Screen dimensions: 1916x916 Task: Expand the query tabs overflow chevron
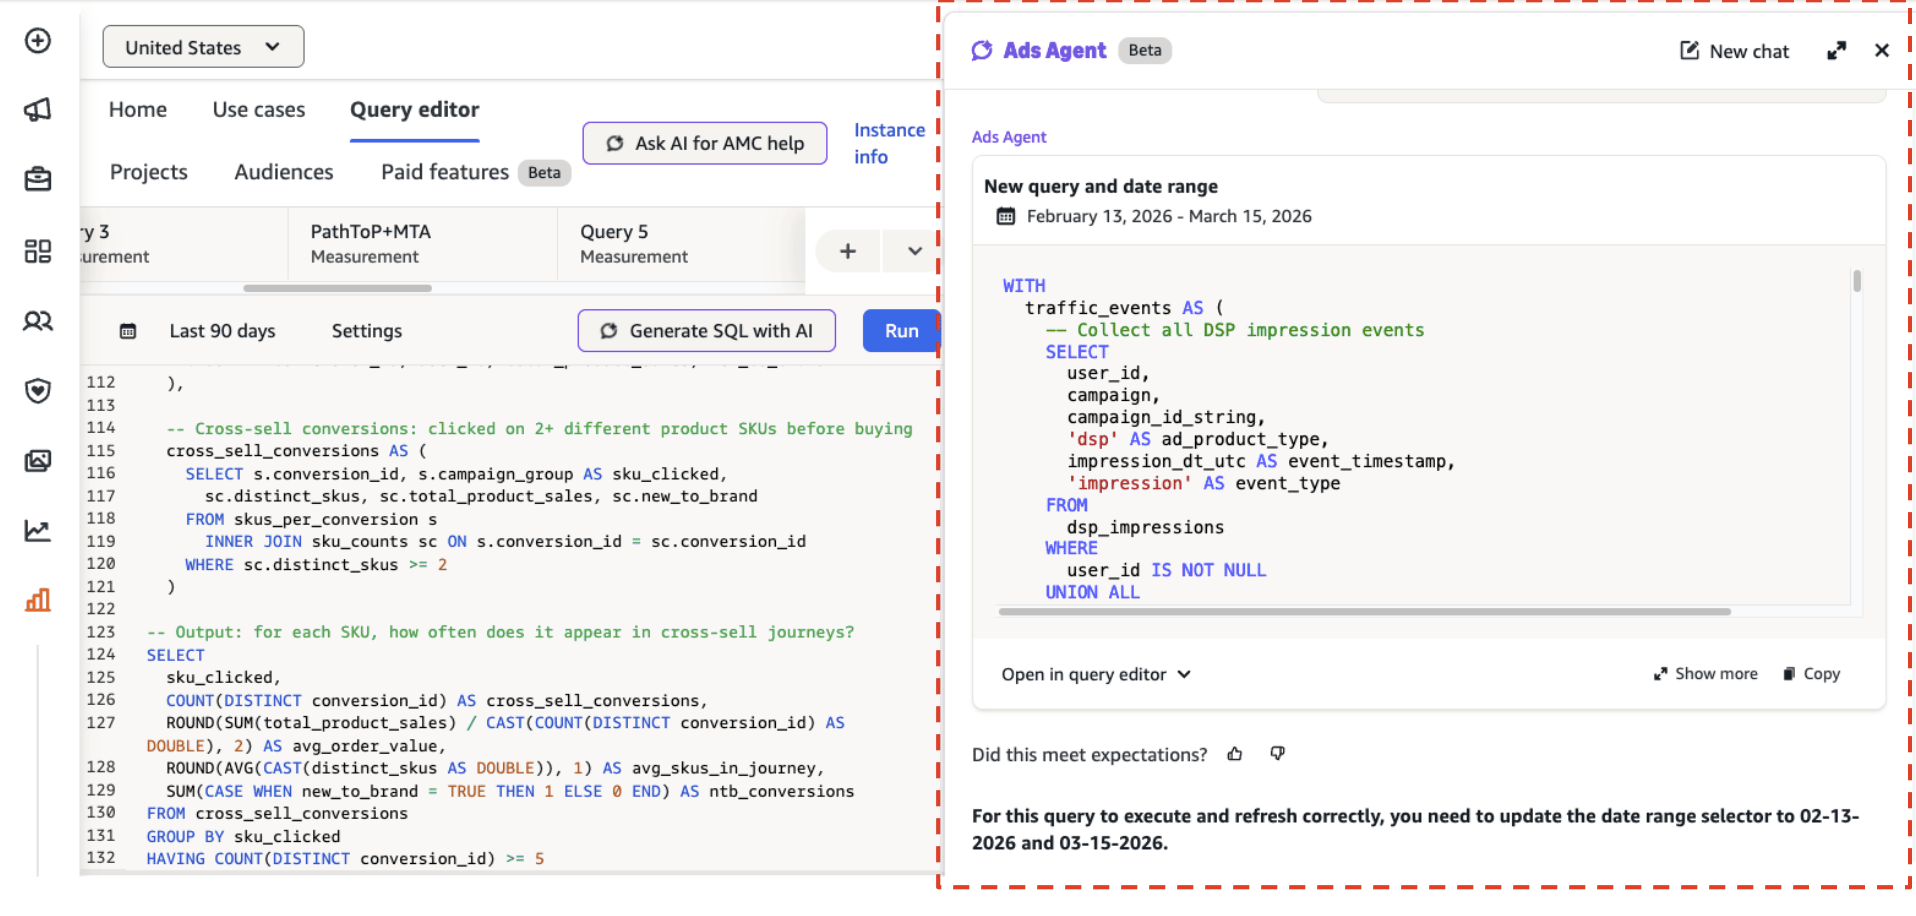click(914, 251)
